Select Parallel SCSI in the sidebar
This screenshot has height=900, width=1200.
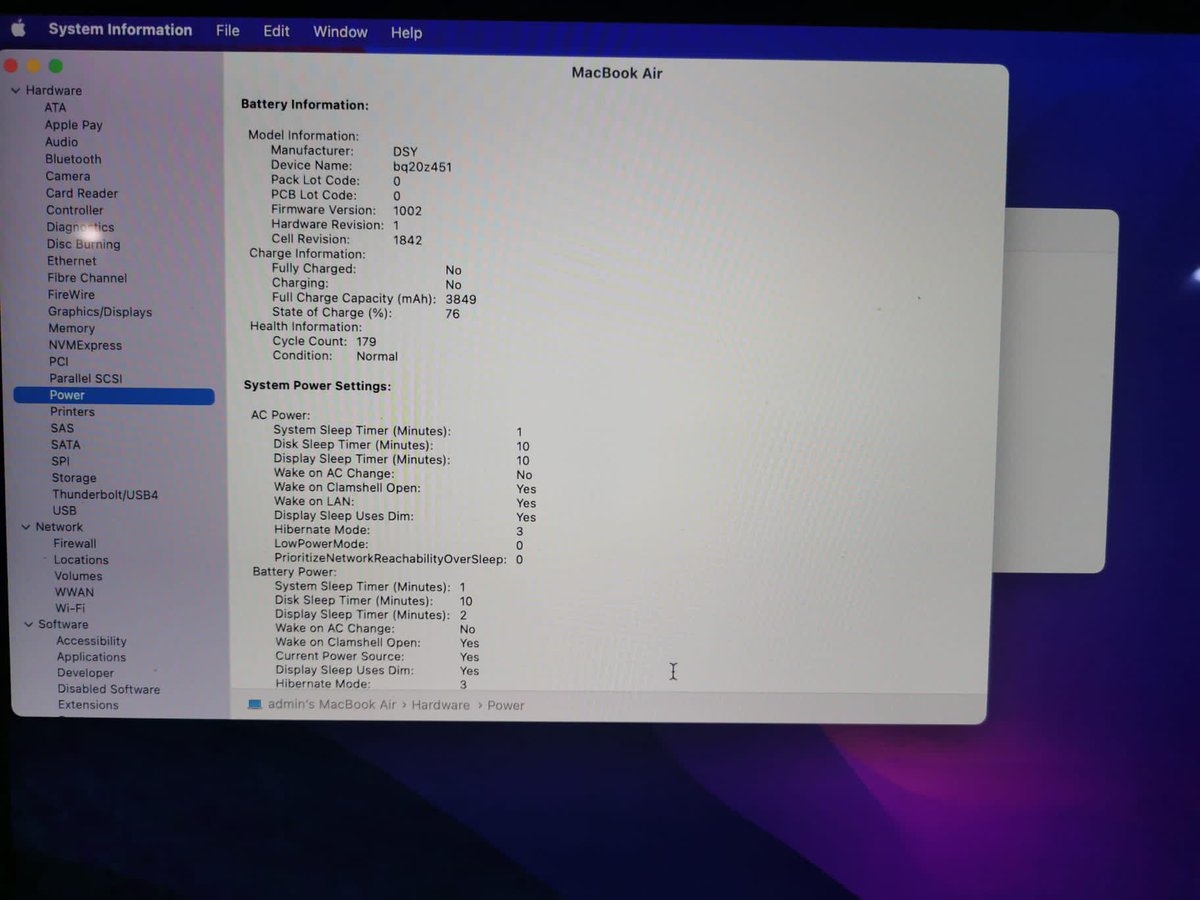[x=86, y=379]
